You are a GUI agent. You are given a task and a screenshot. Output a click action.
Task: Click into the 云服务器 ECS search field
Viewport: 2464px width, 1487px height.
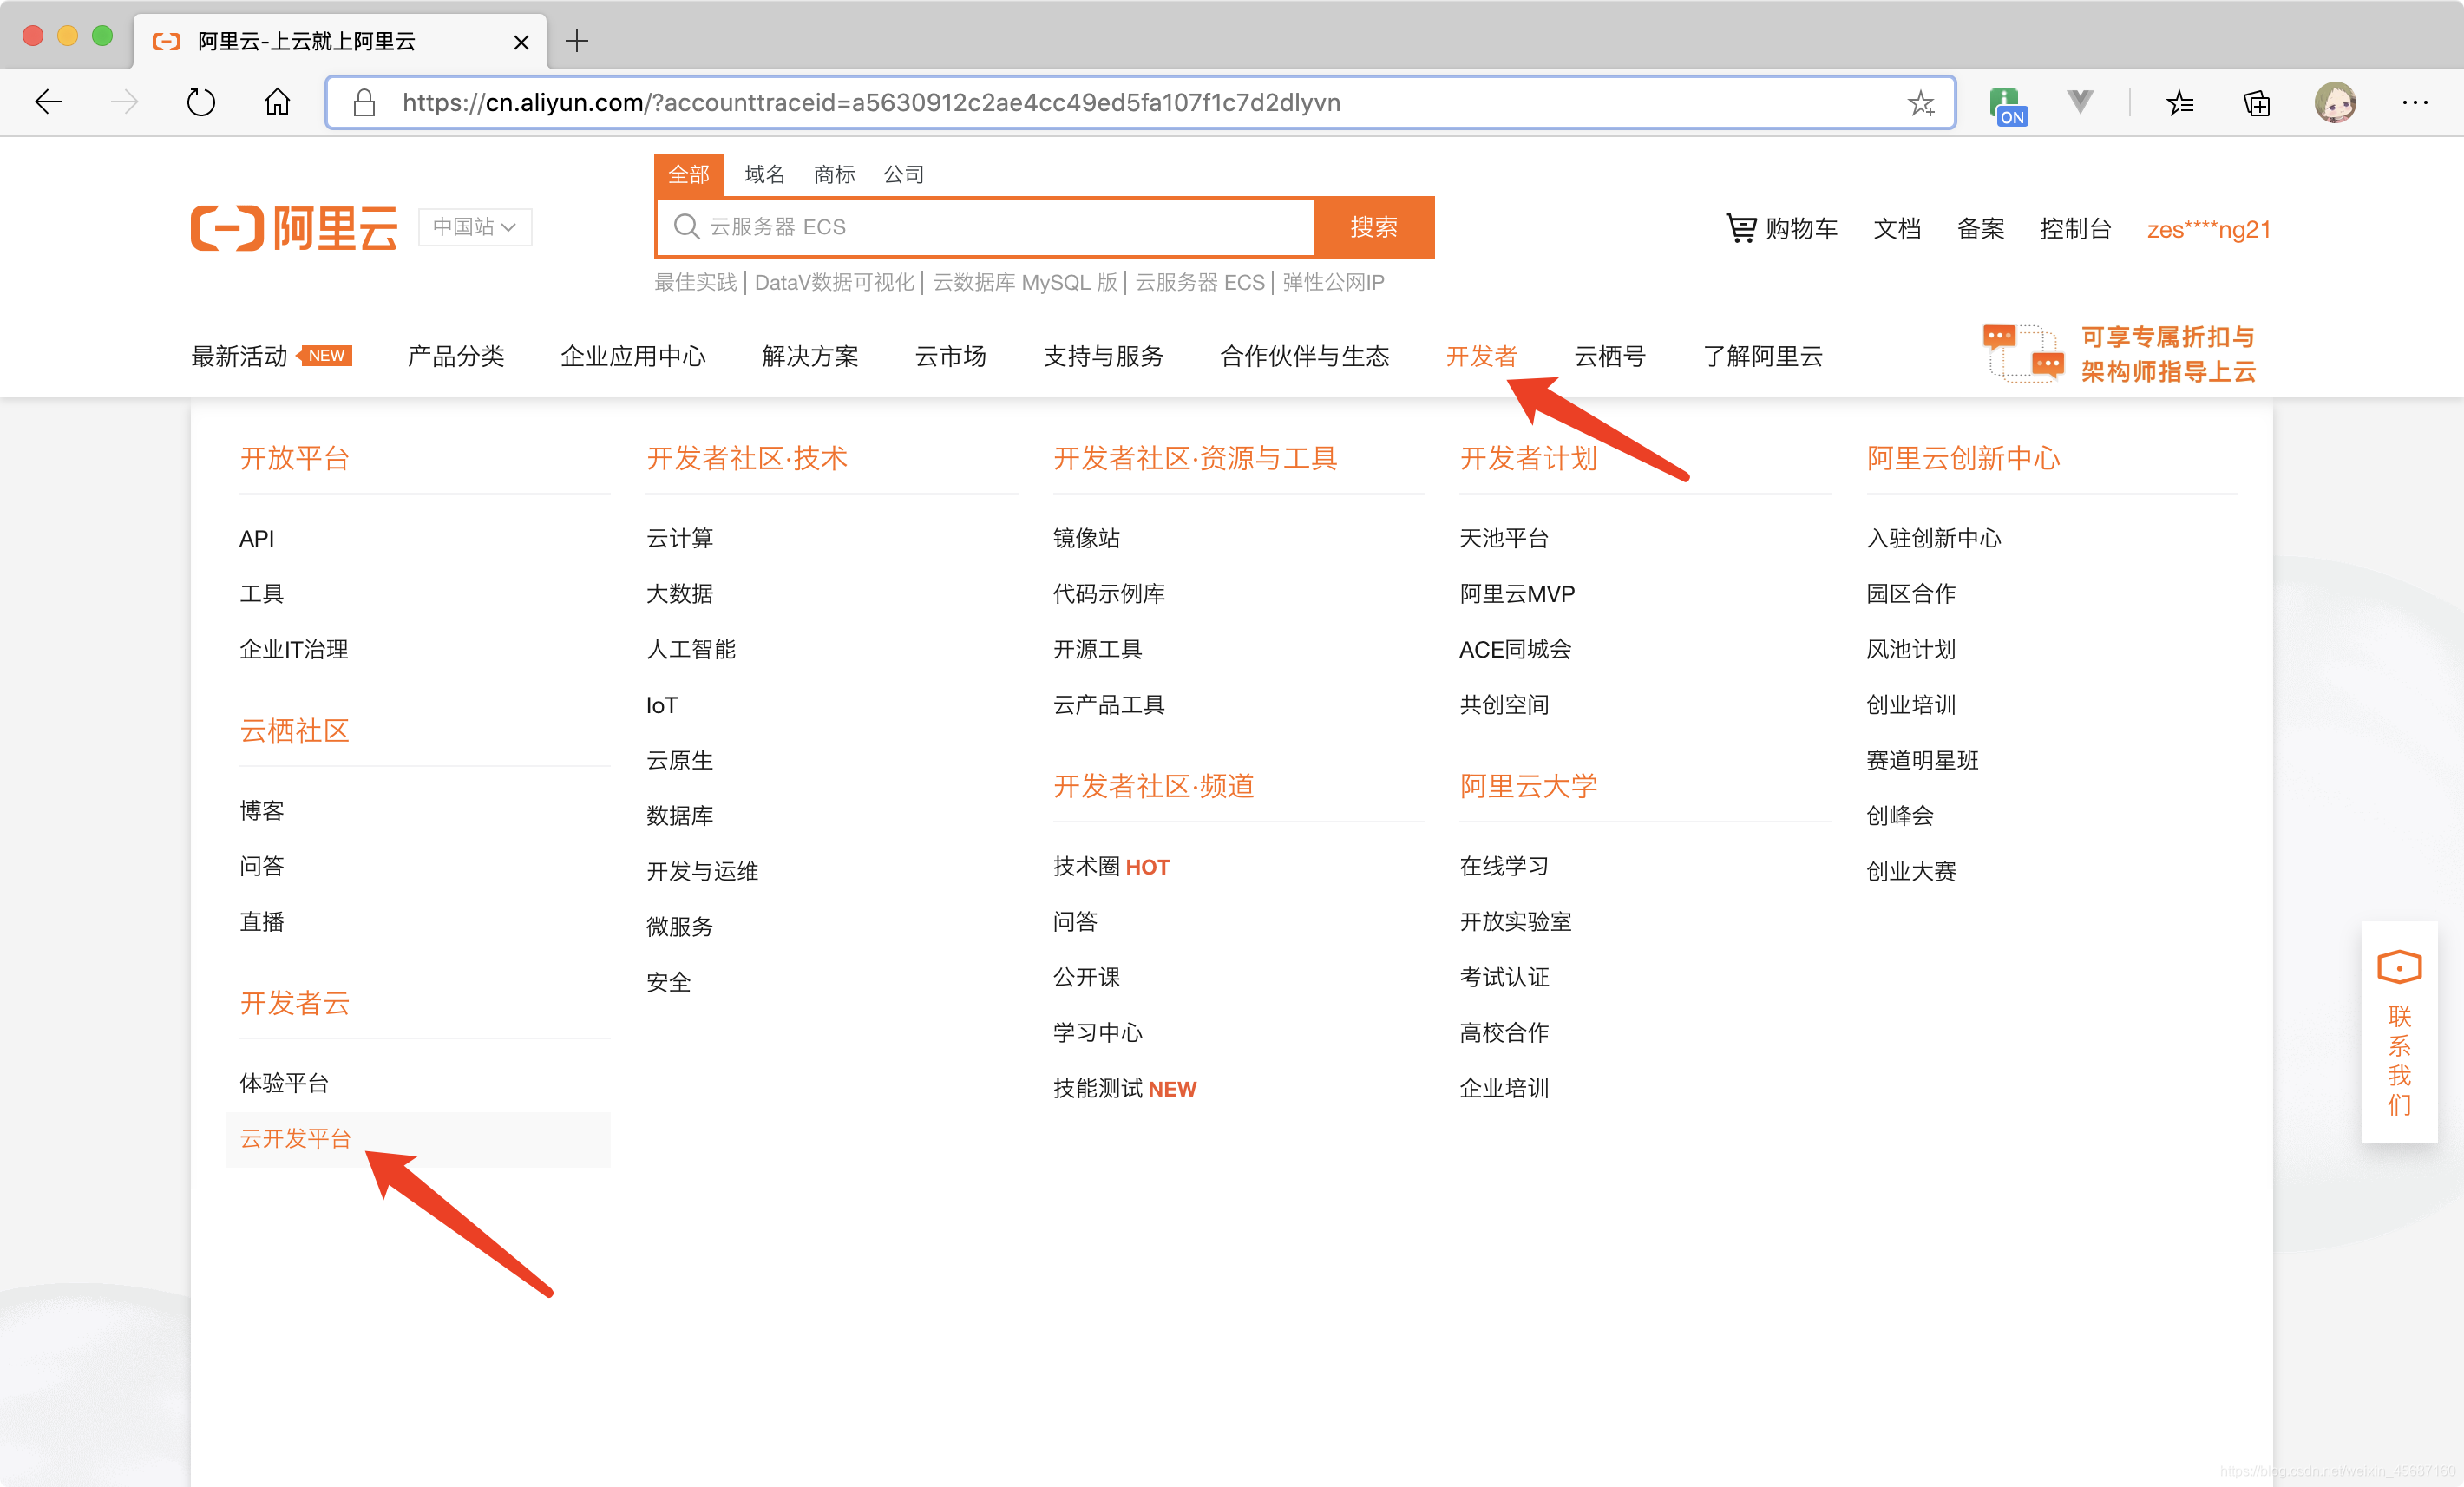coord(984,227)
